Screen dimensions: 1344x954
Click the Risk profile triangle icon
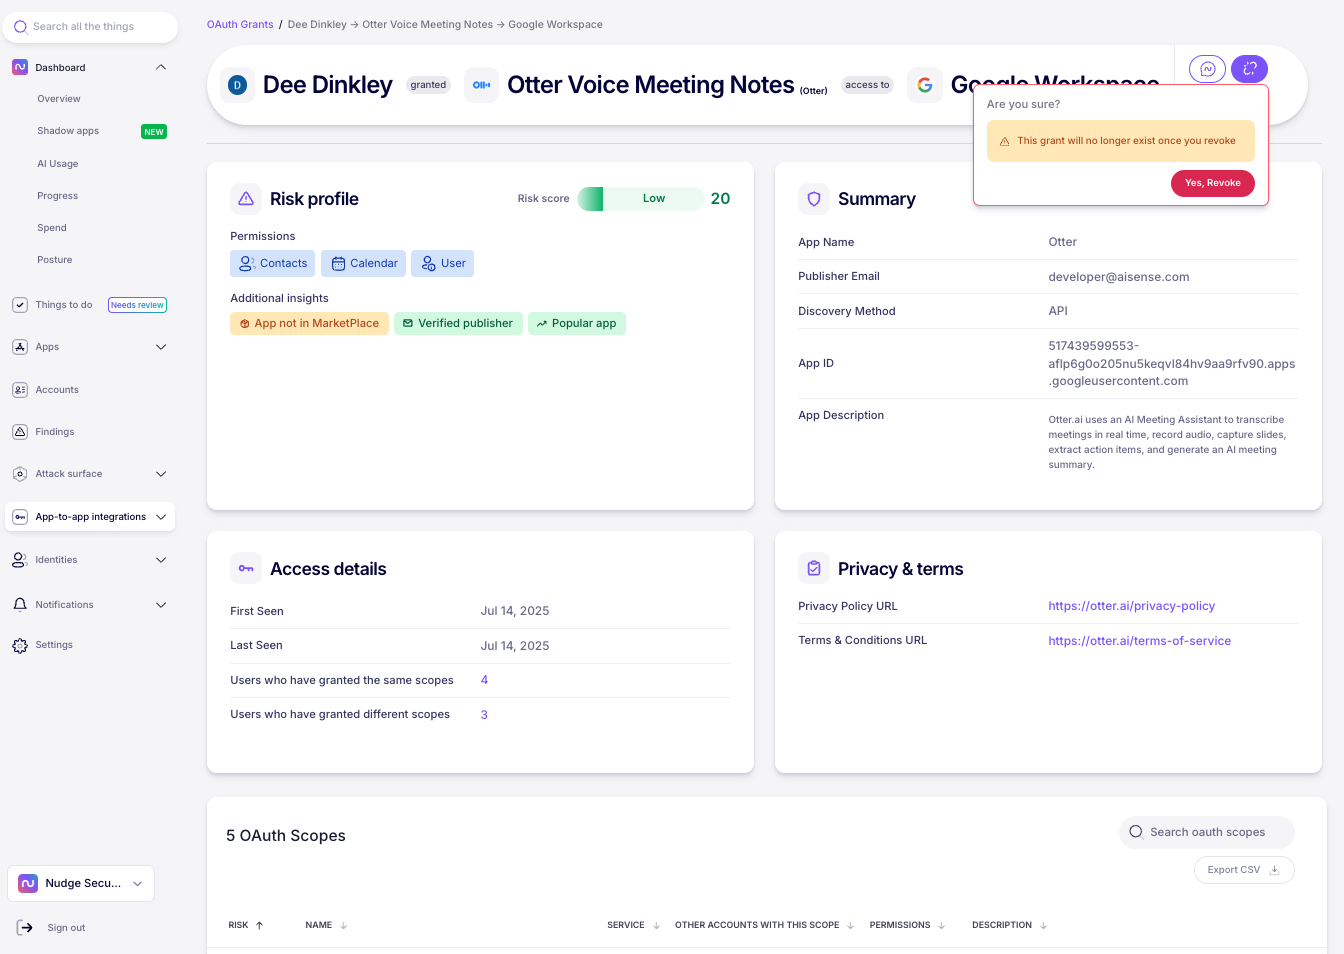coord(246,199)
